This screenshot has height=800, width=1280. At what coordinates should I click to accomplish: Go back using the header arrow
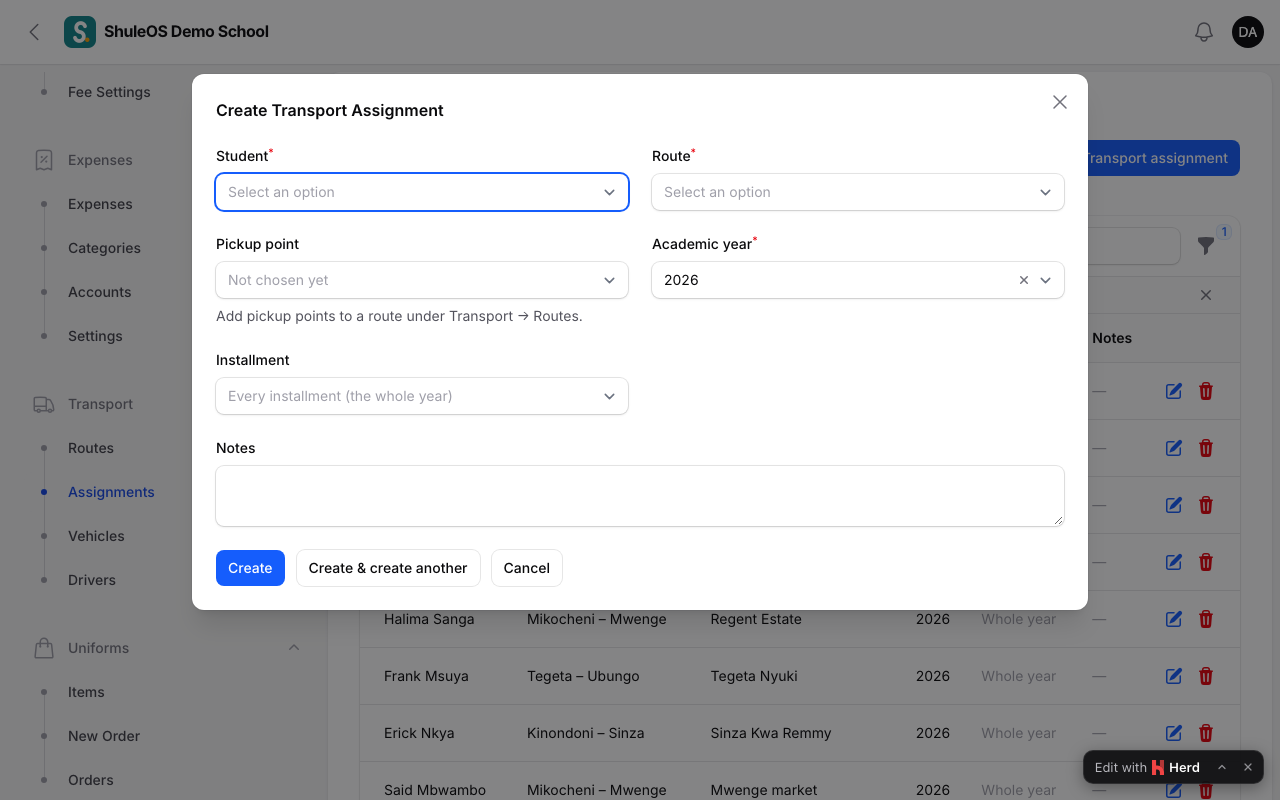click(x=35, y=32)
